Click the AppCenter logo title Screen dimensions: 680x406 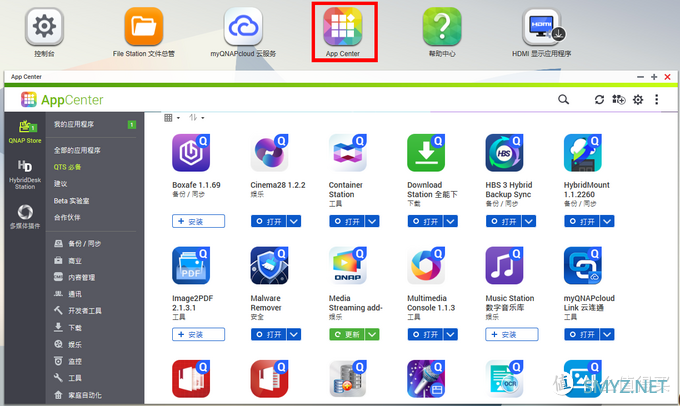(62, 100)
